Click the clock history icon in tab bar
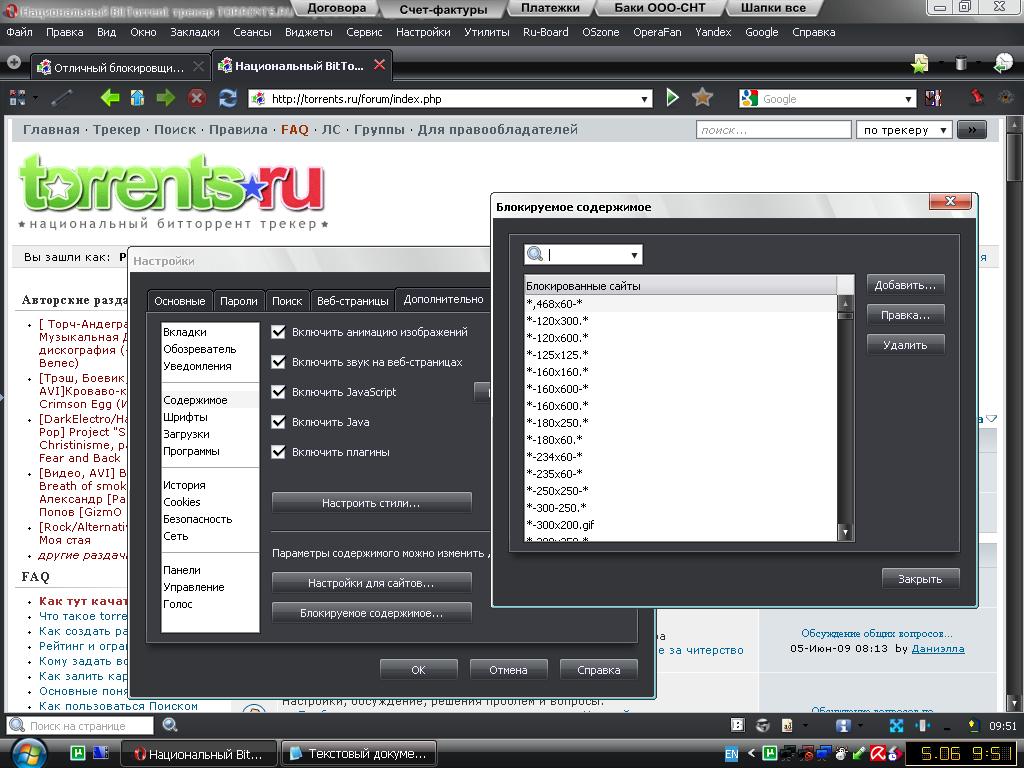 [x=1003, y=63]
